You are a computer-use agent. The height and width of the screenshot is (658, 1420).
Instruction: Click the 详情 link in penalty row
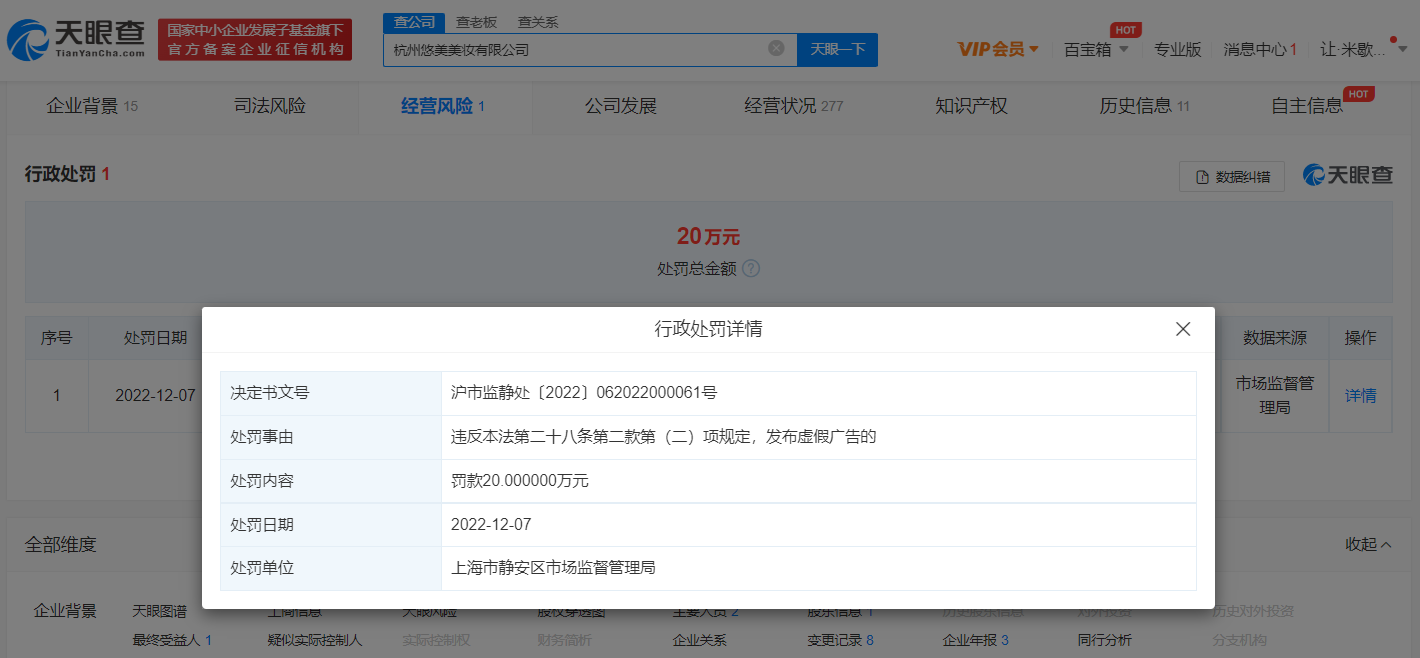click(1360, 395)
